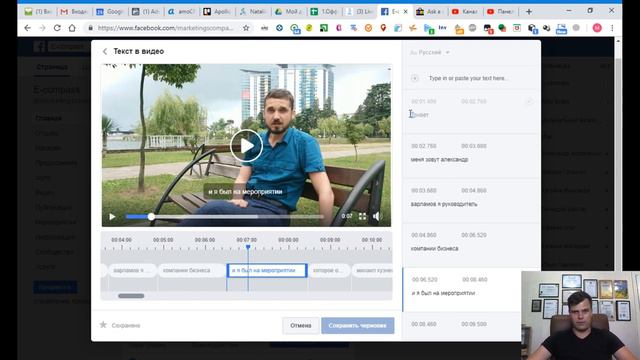The image size is (640, 360).
Task: Click the 00:09:00 mark on the timeline ruler
Action: point(330,240)
